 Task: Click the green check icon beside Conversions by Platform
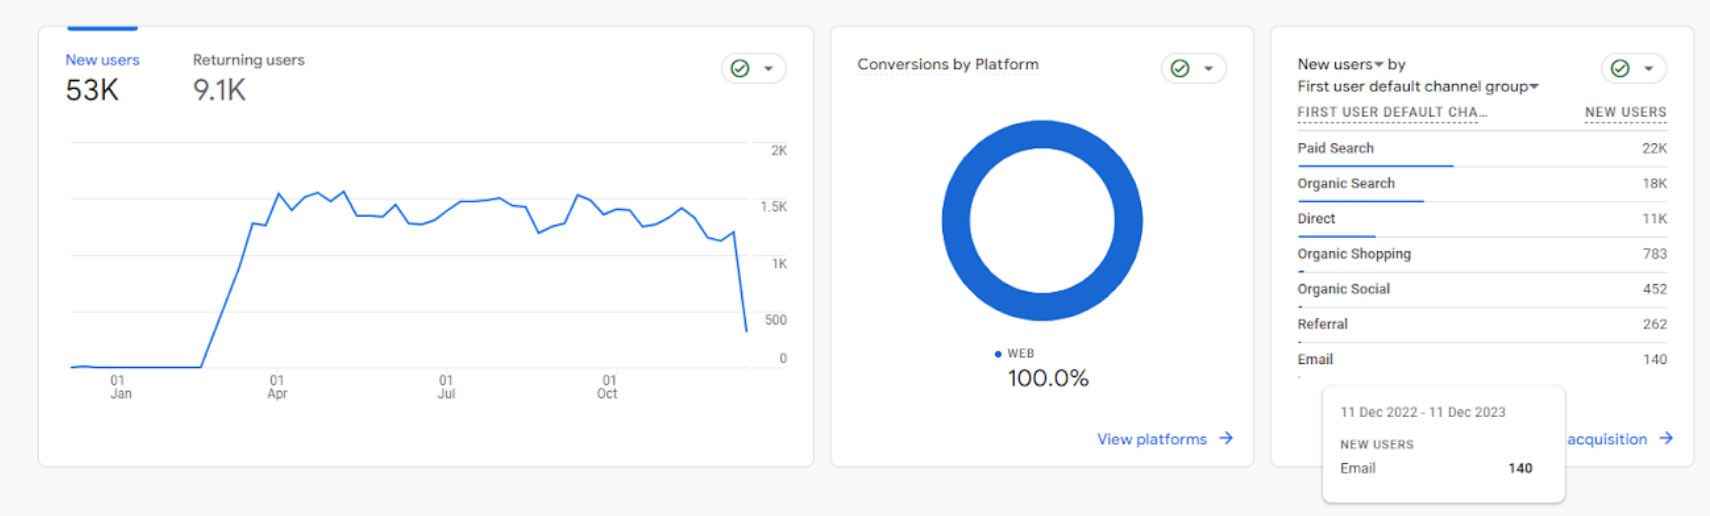[1180, 68]
